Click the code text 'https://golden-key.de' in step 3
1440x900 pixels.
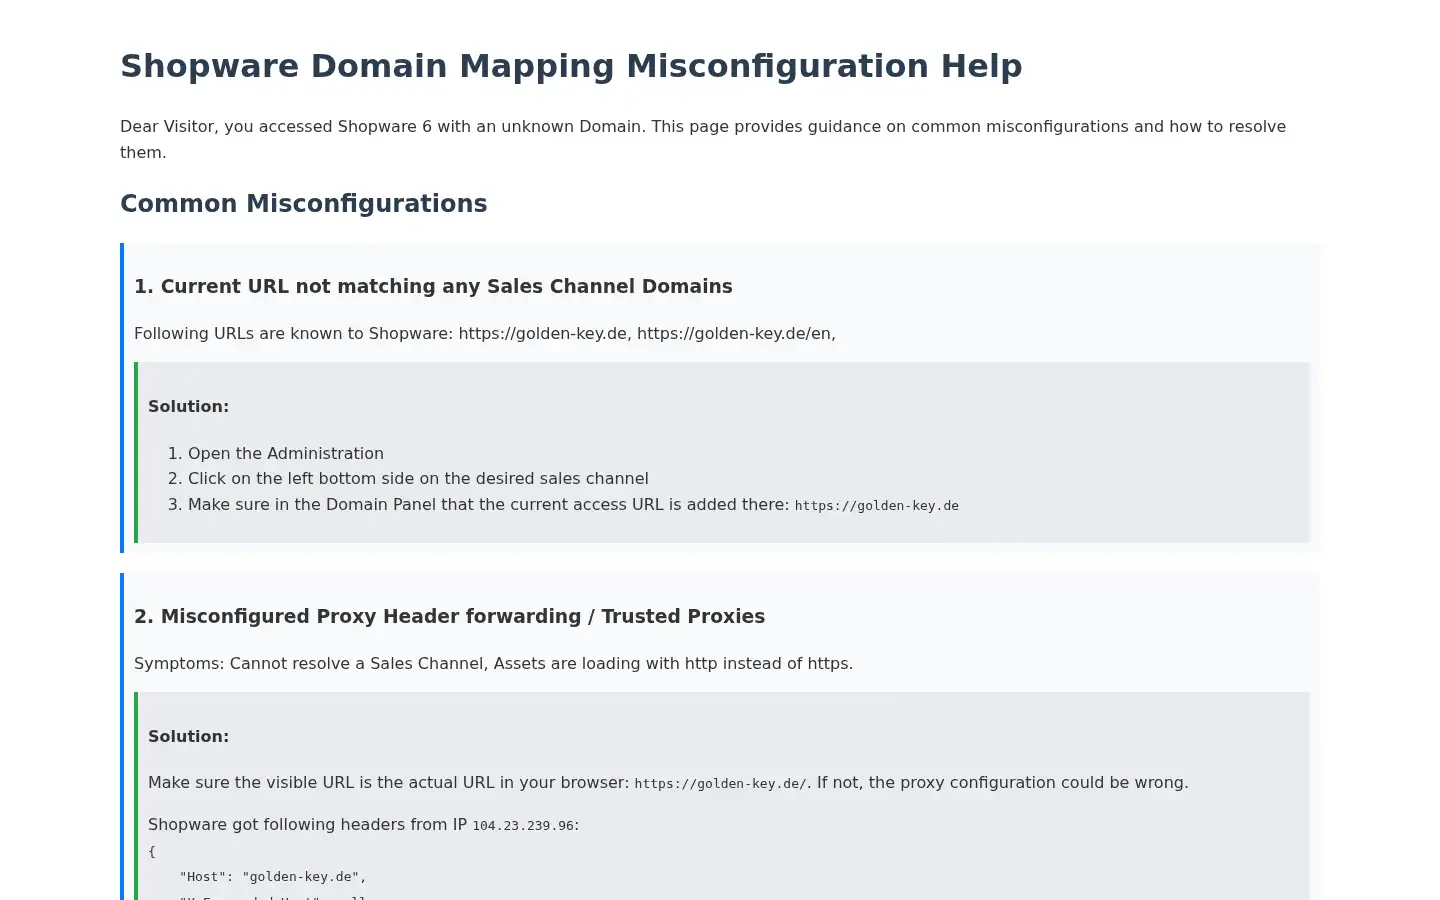click(877, 506)
